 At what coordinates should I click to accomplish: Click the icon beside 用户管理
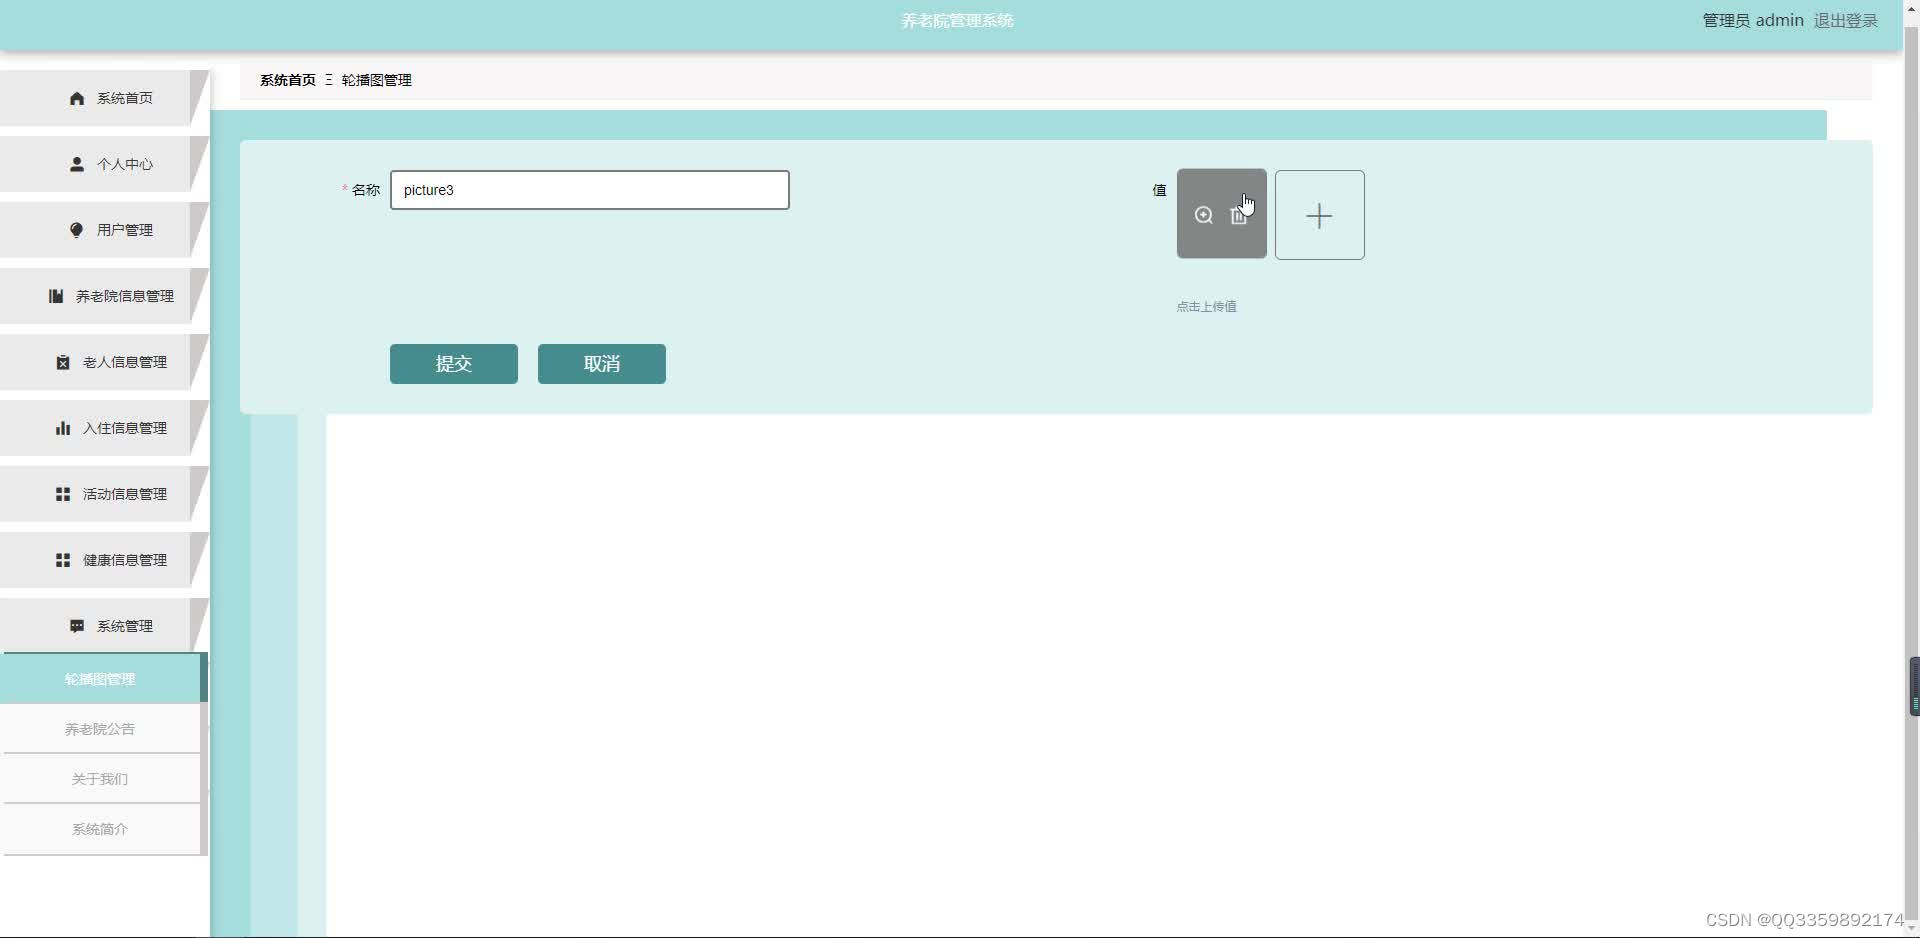click(77, 230)
